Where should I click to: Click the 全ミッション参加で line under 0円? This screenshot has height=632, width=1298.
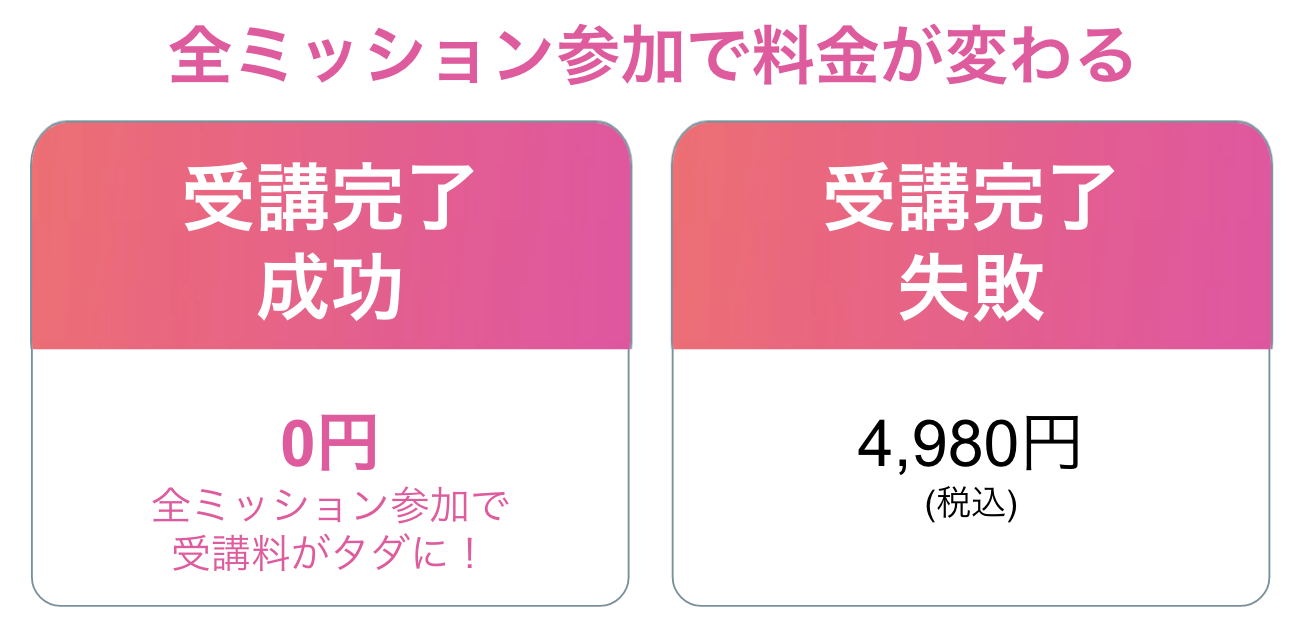(330, 507)
